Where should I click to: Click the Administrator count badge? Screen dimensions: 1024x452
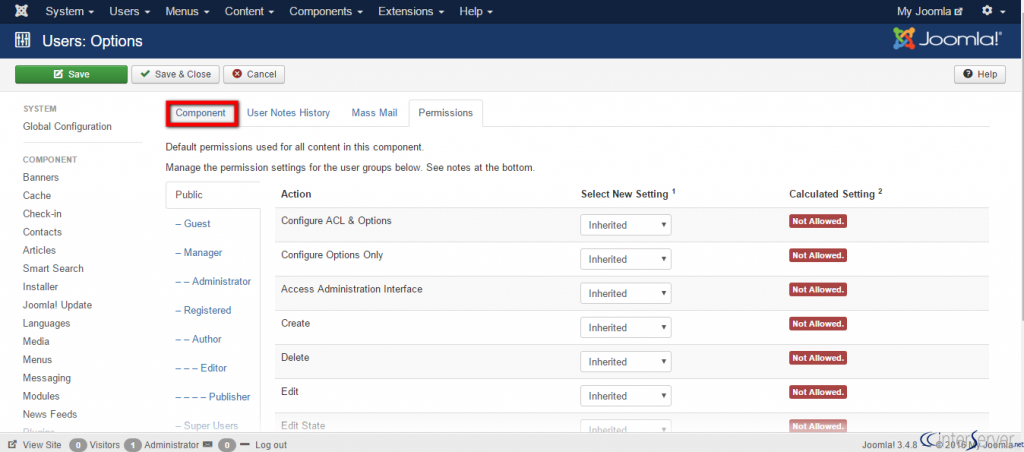point(133,445)
